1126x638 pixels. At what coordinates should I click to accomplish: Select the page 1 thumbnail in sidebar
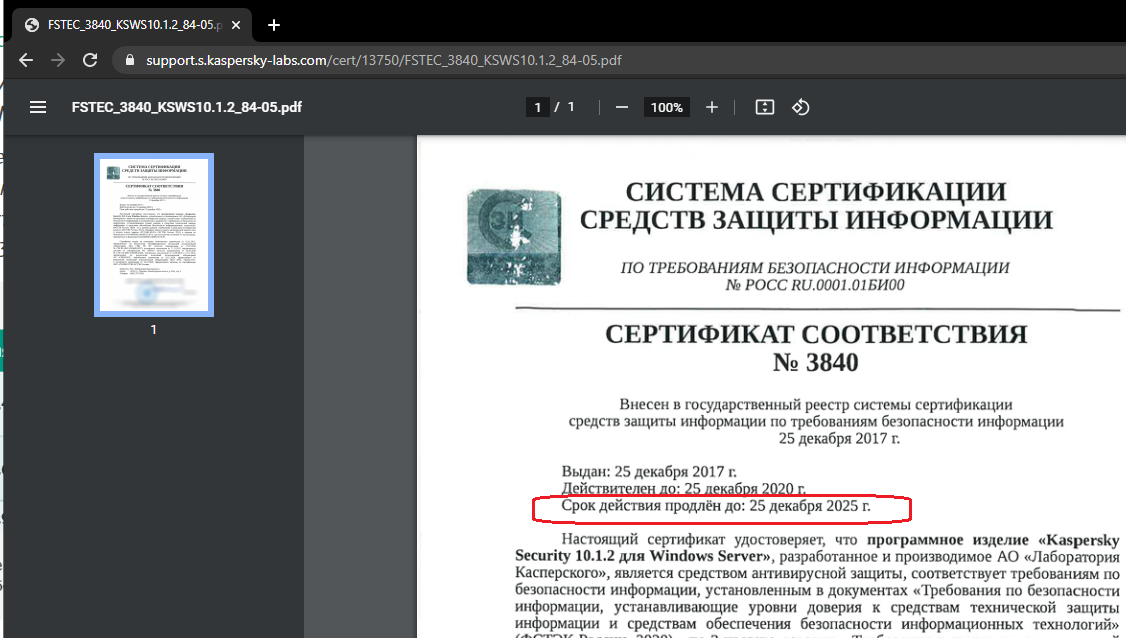153,235
